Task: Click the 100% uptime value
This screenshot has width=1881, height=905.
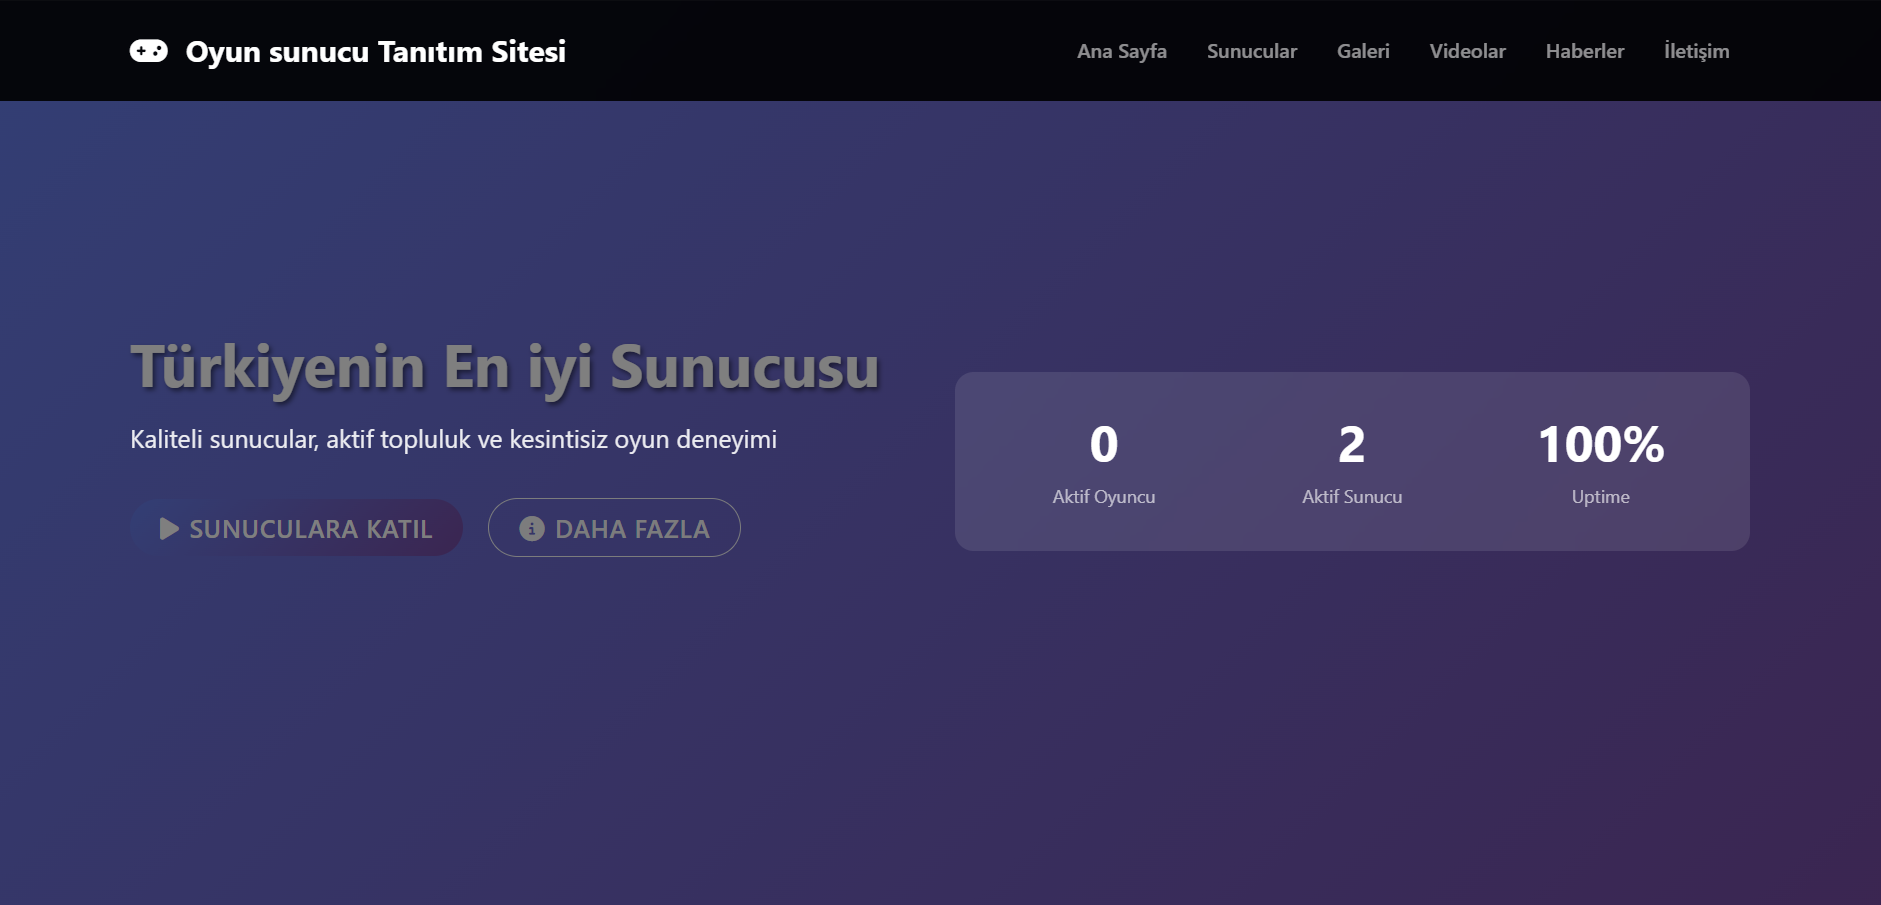Action: [1601, 445]
